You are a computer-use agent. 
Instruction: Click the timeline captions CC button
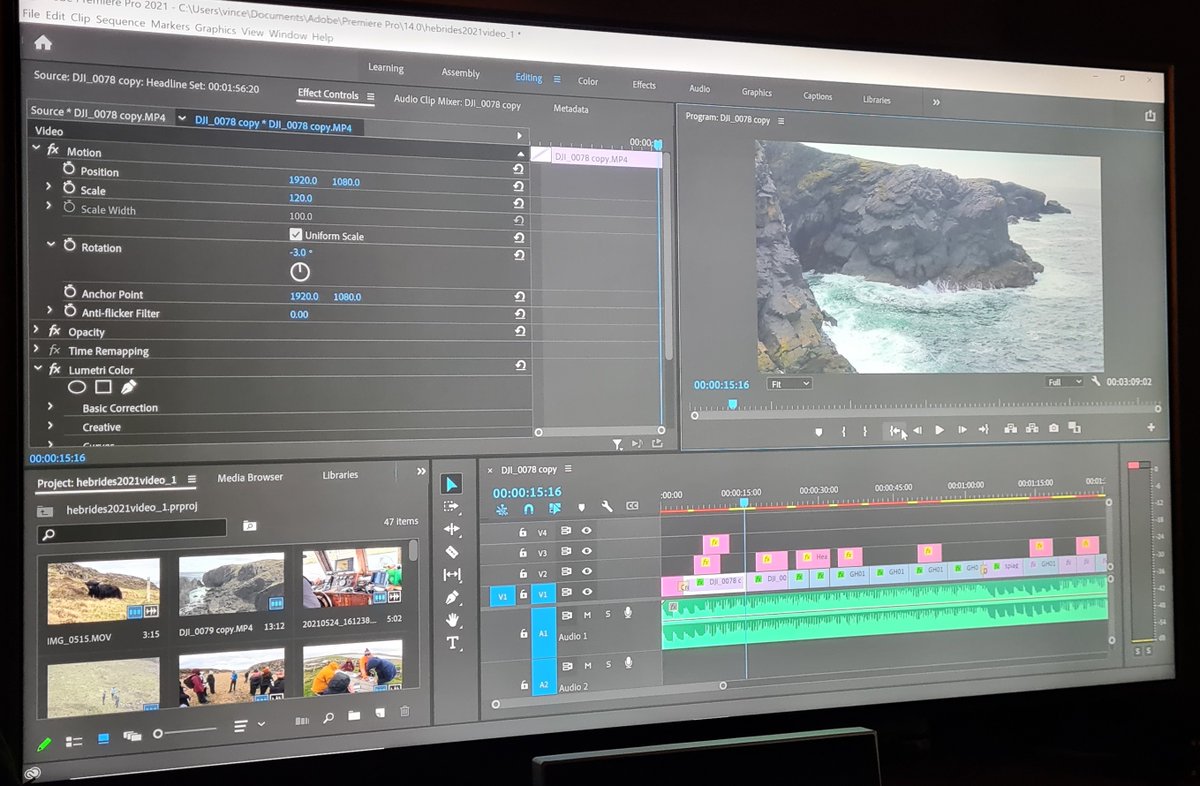(632, 506)
